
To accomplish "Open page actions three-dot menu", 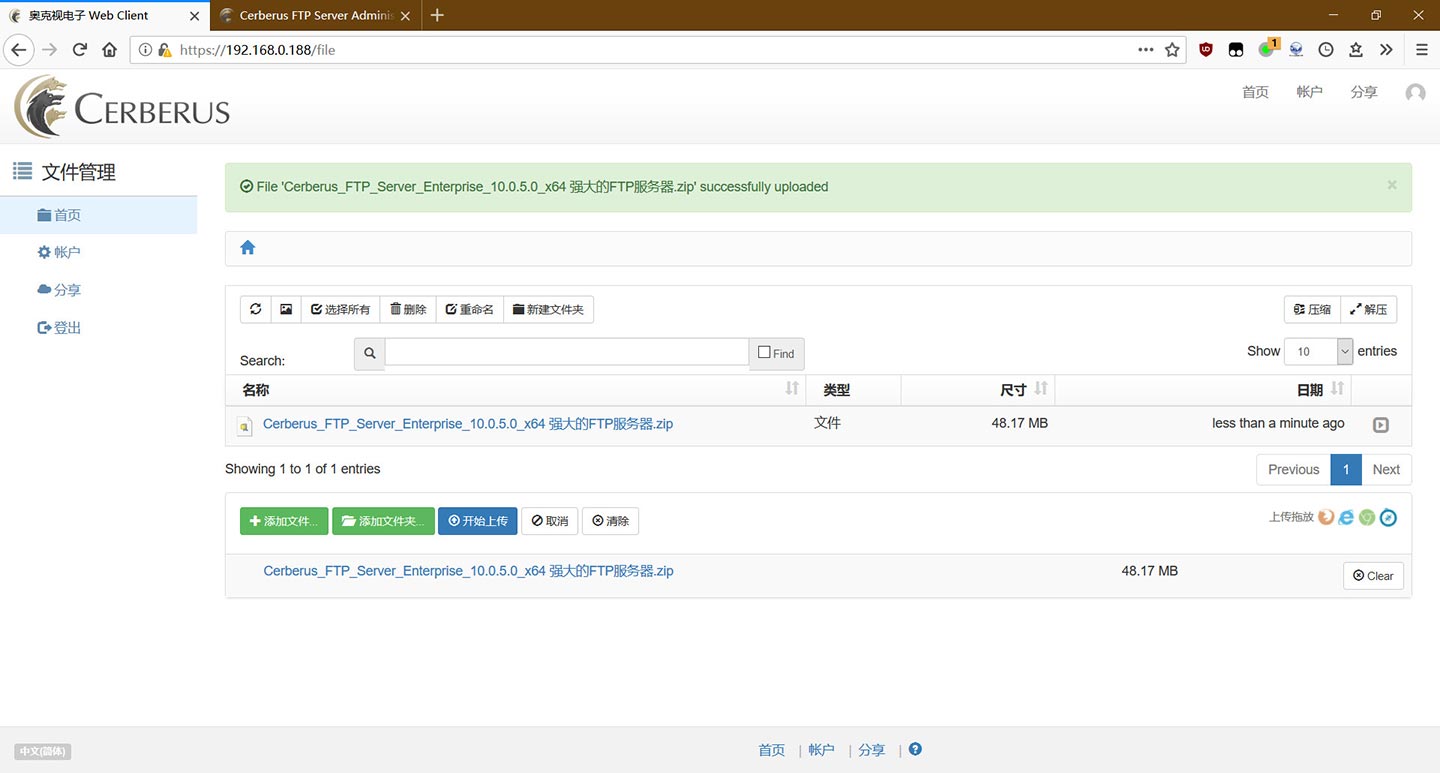I will (1146, 50).
